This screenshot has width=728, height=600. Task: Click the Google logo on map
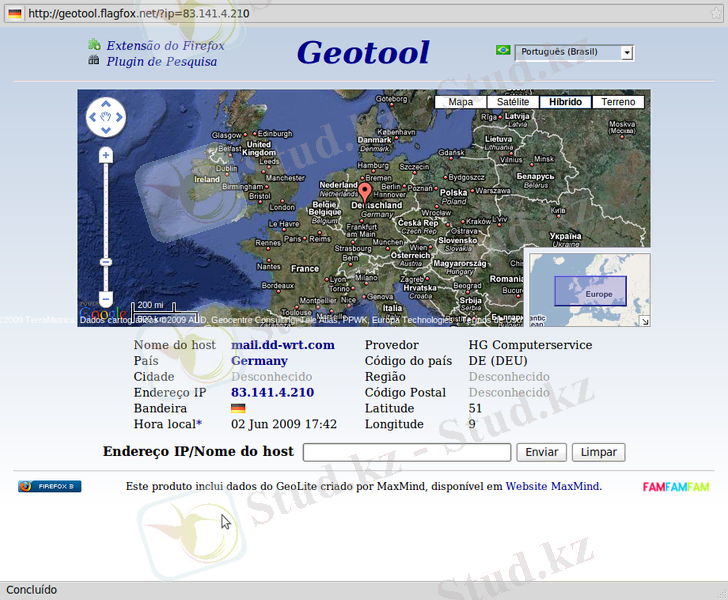(x=103, y=314)
